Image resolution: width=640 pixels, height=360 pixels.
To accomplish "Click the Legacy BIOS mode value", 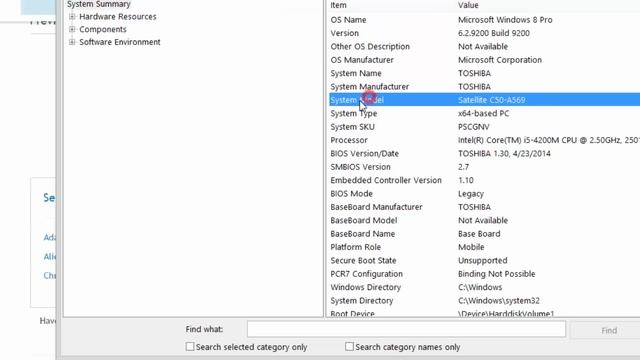I will tap(471, 194).
